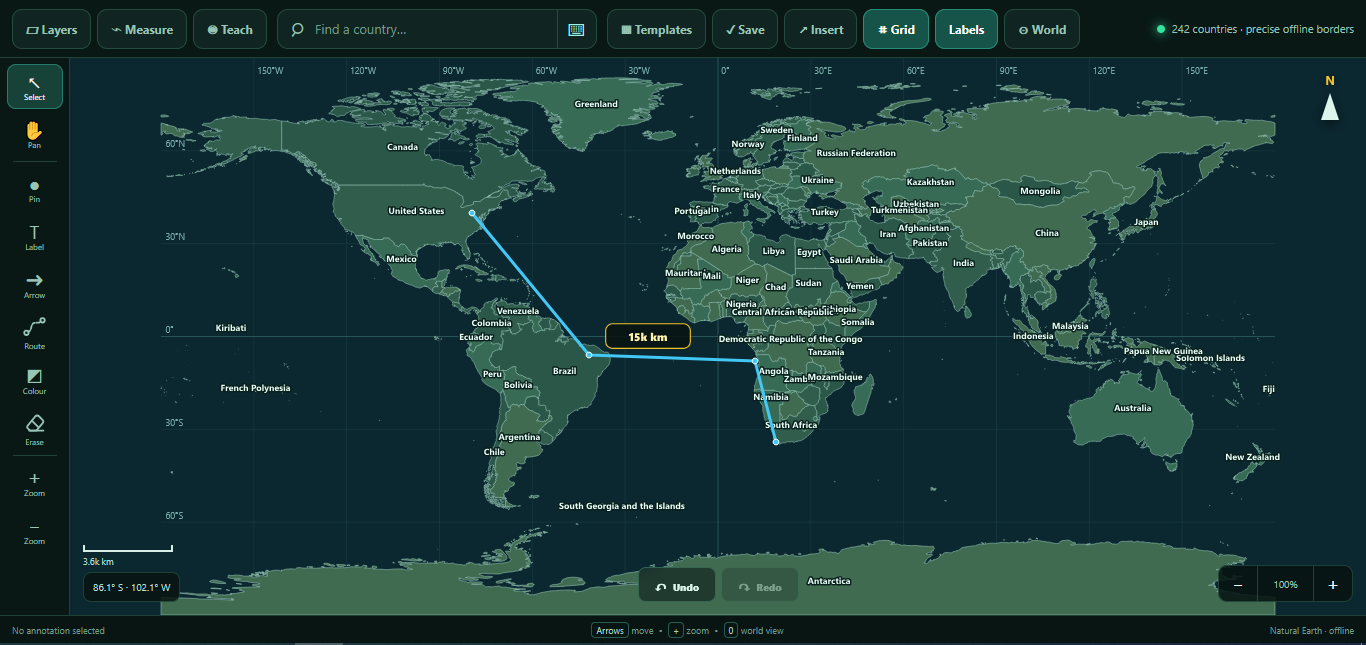Click the Kiribati label

tap(231, 328)
